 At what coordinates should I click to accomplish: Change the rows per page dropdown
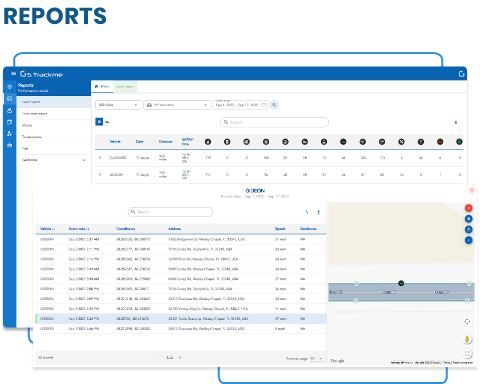(x=316, y=359)
